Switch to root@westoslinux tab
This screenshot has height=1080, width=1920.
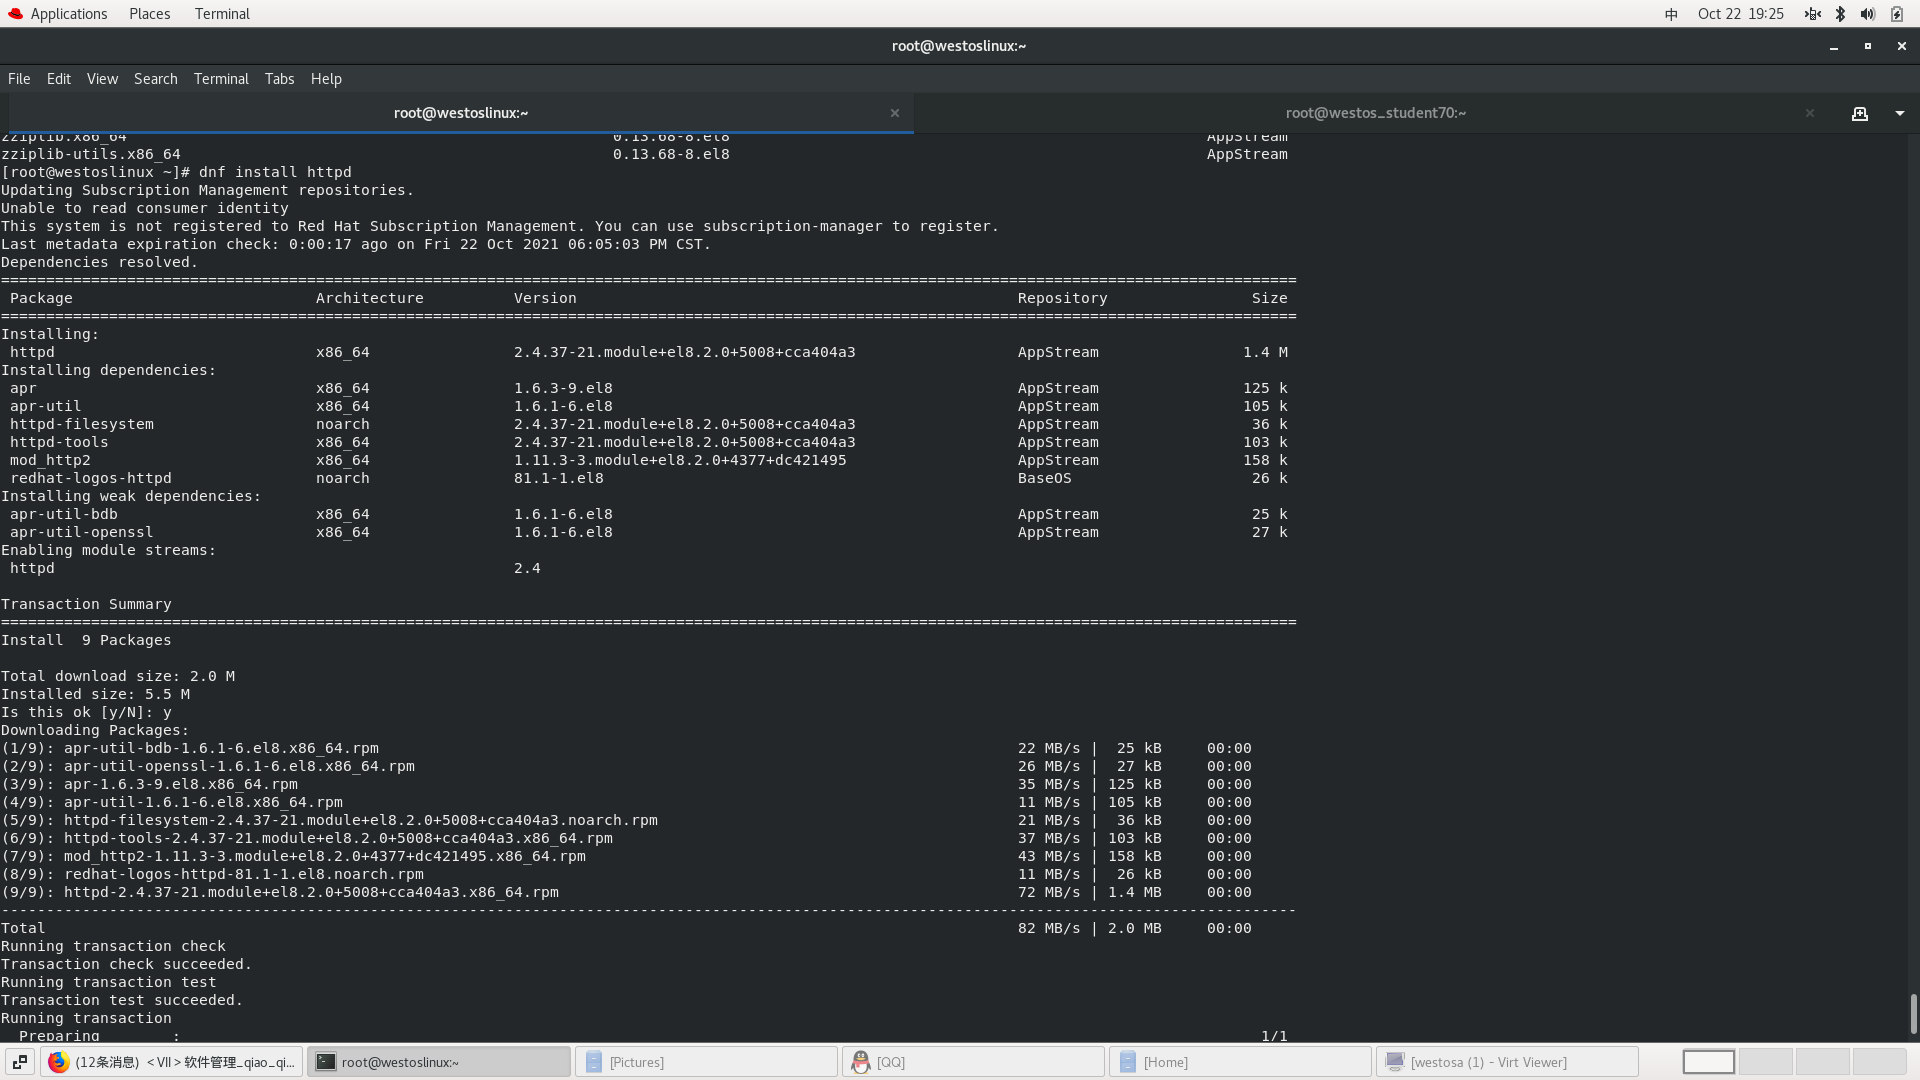pos(461,113)
